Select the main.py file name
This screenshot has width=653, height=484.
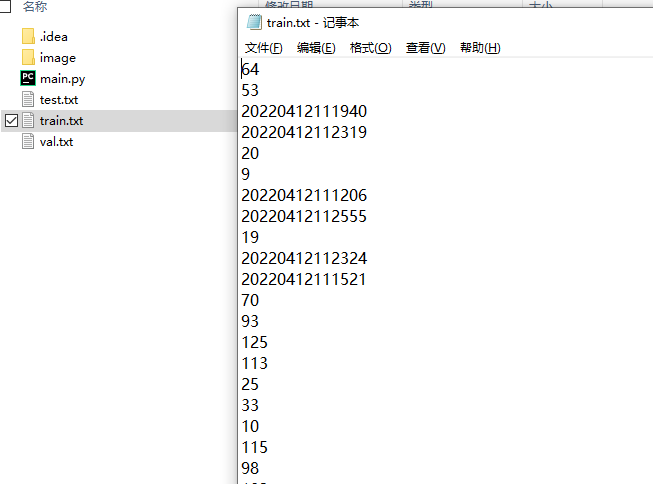pyautogui.click(x=62, y=79)
